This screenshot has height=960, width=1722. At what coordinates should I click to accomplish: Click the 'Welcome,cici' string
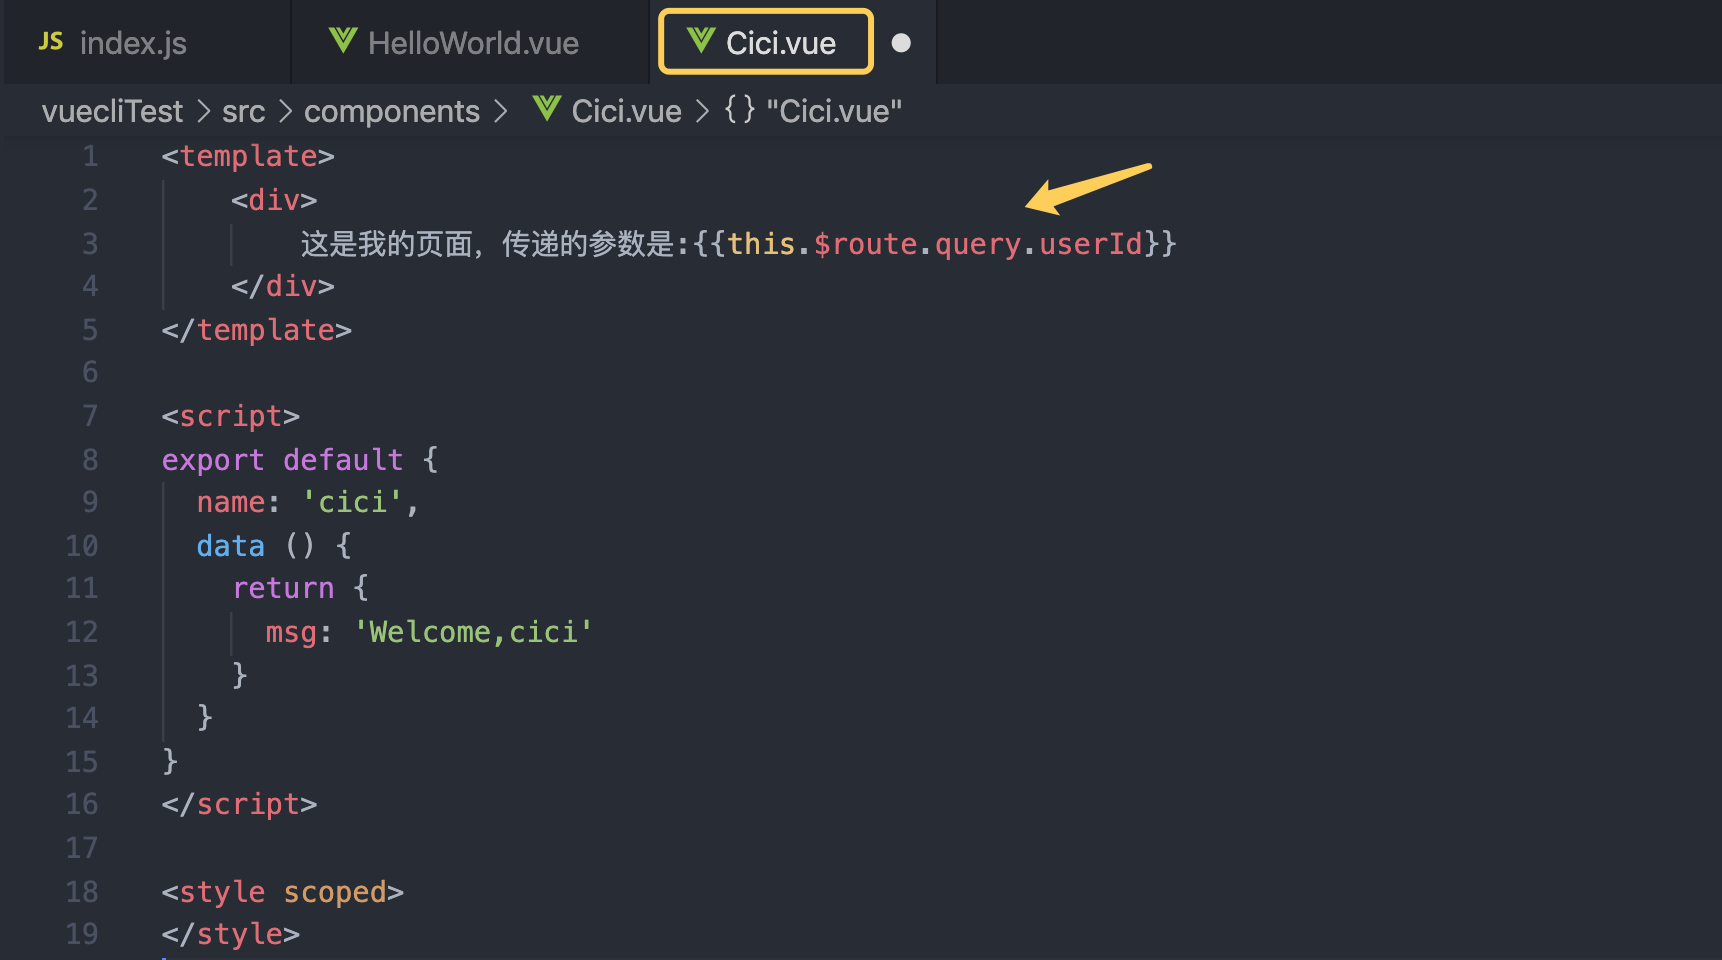[x=474, y=632]
